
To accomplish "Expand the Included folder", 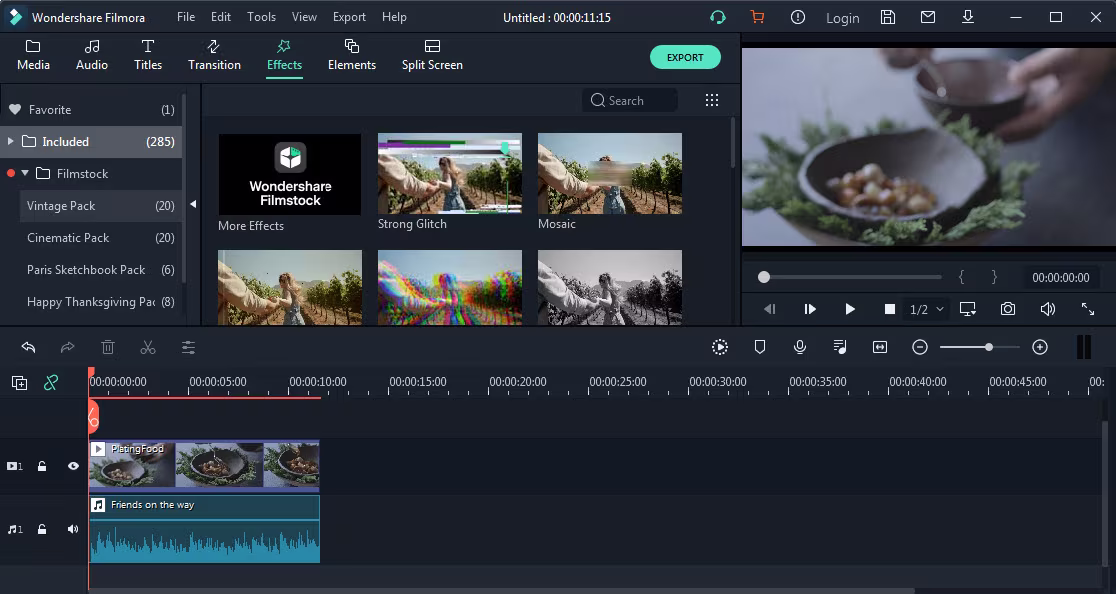I will pos(10,142).
